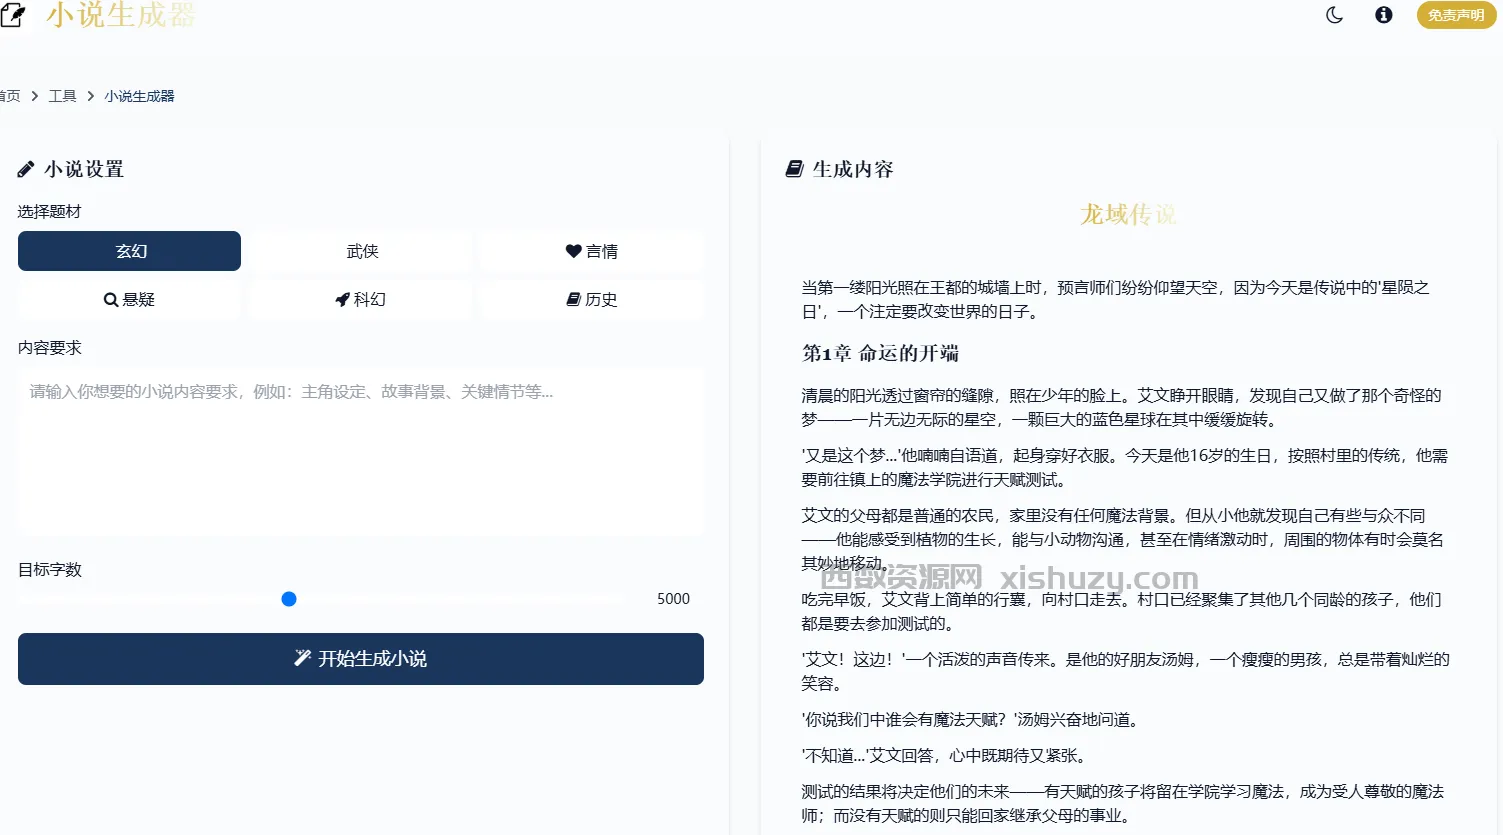Adjust the 目标字数 word count slider
The height and width of the screenshot is (835, 1503).
[x=288, y=598]
